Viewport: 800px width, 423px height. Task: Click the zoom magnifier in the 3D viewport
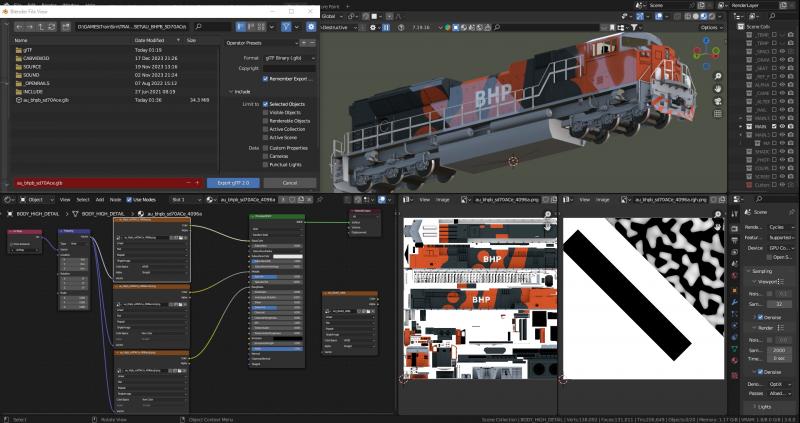(x=718, y=77)
